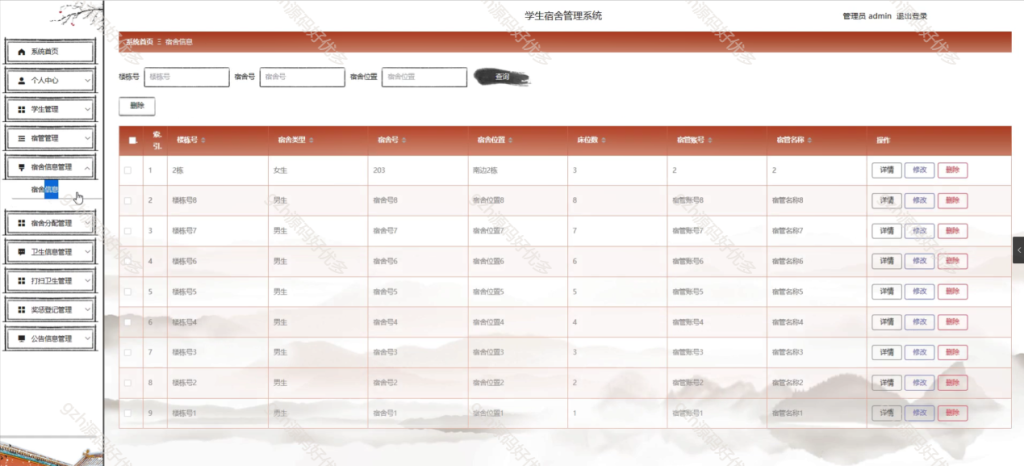
Task: Click the person icon of 个人中心
Action: (x=22, y=79)
